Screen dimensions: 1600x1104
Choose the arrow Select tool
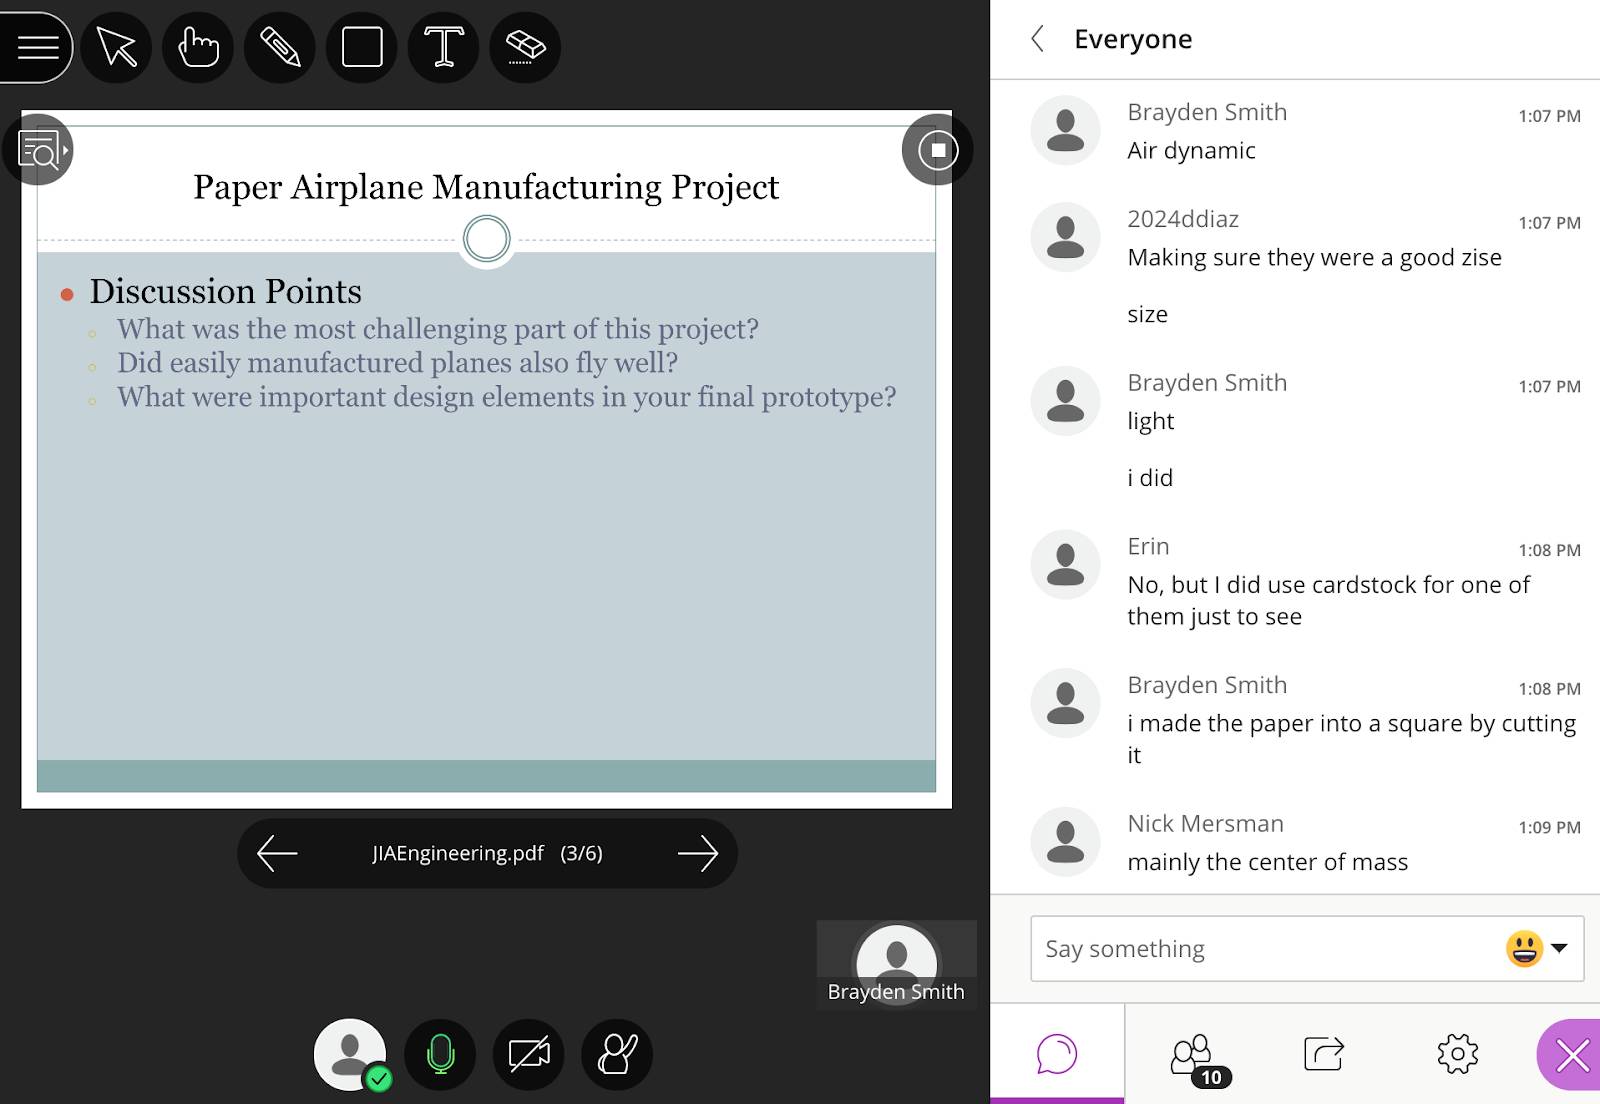point(117,47)
